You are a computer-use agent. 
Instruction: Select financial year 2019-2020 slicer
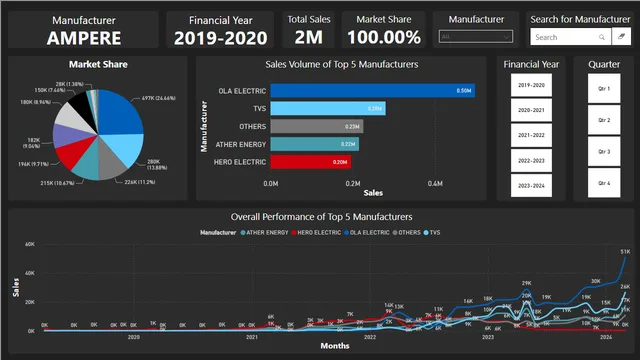tap(531, 85)
